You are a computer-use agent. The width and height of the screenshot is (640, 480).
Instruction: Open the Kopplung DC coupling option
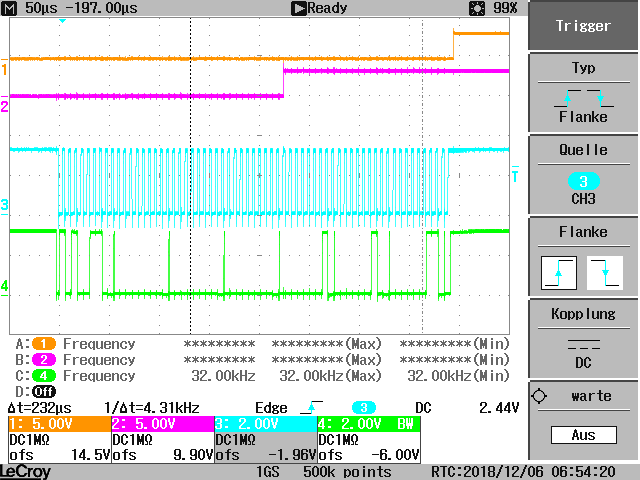(x=583, y=338)
